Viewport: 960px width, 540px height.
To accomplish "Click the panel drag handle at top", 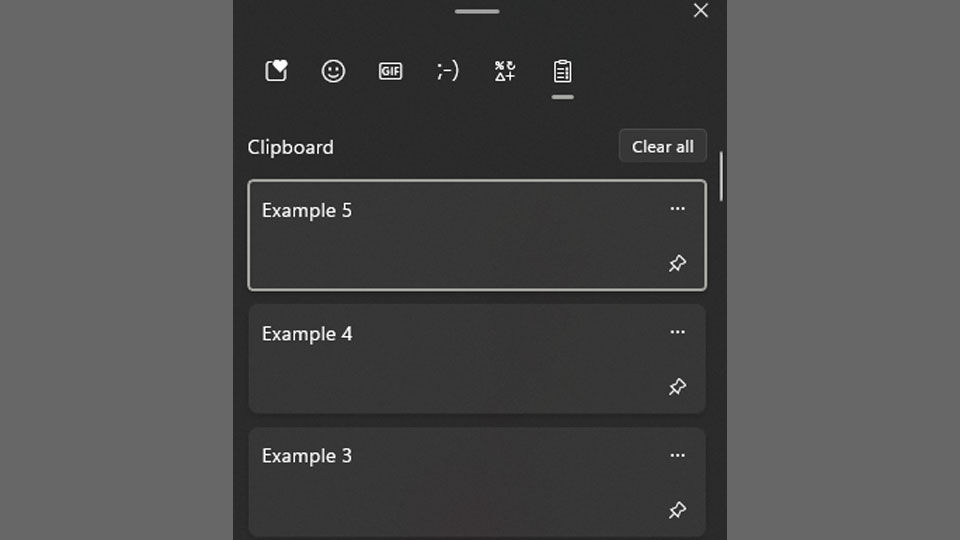I will tap(477, 11).
